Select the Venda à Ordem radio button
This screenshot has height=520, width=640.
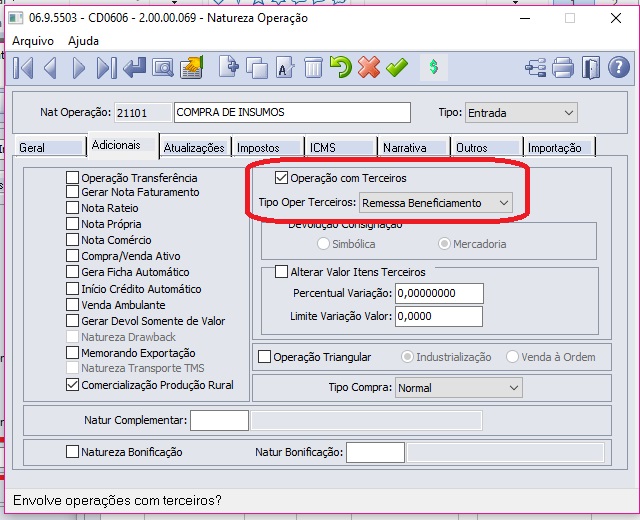(512, 357)
